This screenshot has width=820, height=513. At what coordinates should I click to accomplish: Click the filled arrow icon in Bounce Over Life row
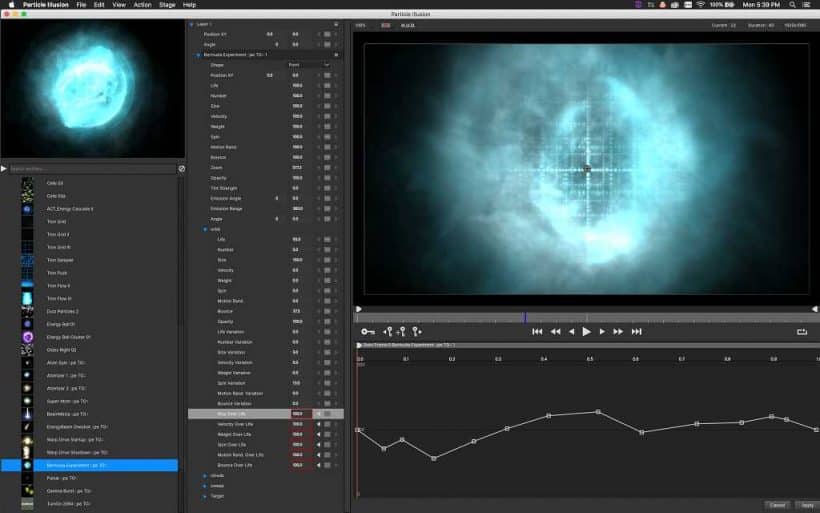pyautogui.click(x=318, y=465)
